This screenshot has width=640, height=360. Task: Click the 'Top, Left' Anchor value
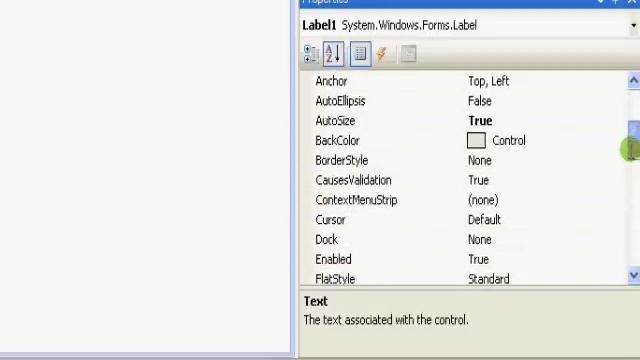point(488,81)
